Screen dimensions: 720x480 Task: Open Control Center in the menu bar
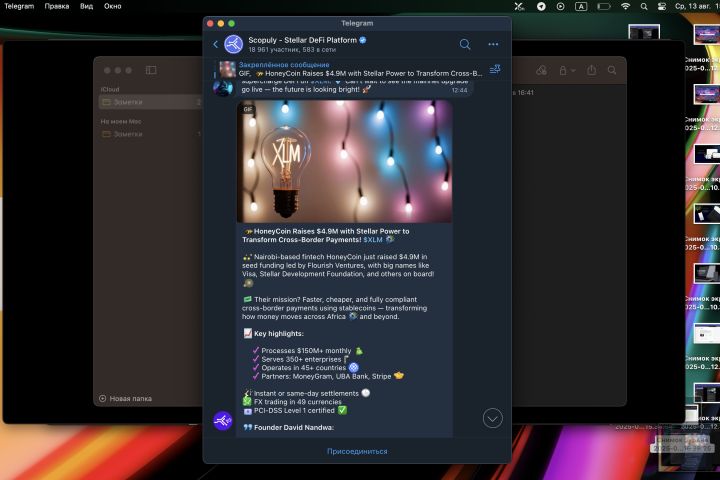click(662, 6)
